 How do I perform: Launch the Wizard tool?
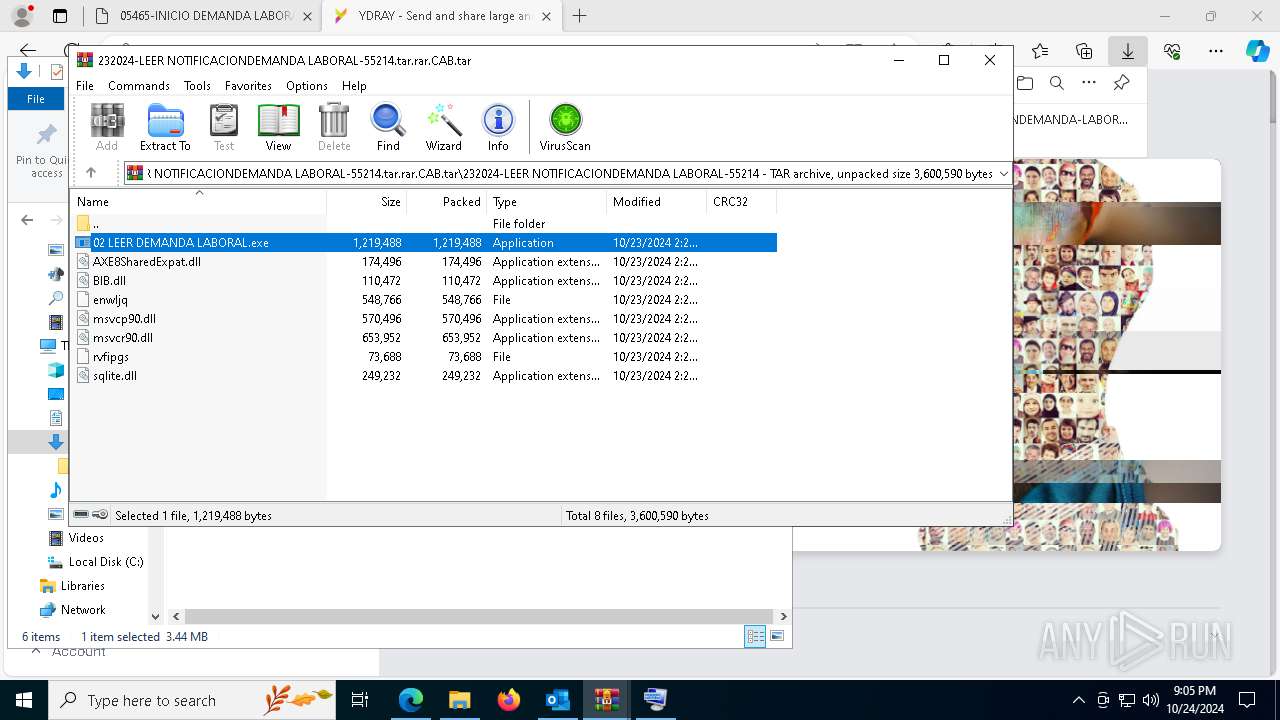(x=443, y=127)
